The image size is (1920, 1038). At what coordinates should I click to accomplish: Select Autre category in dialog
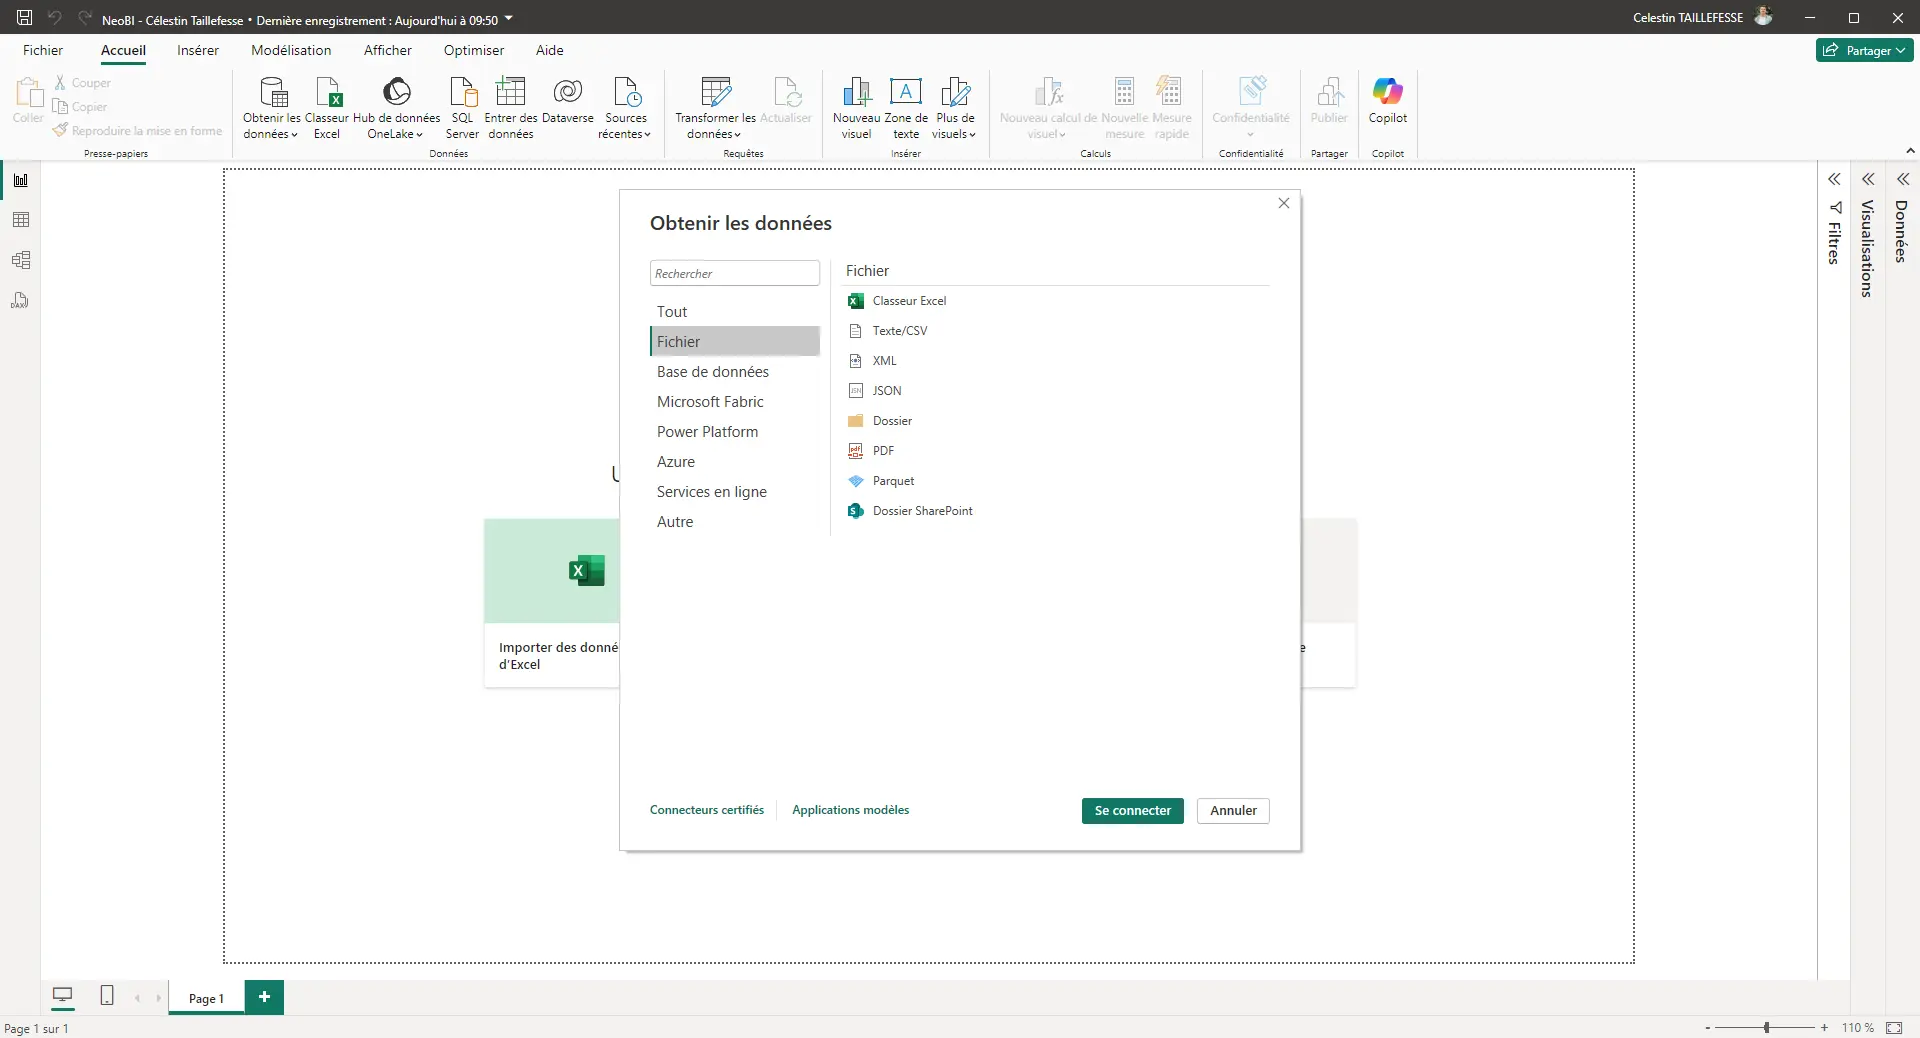pos(735,522)
